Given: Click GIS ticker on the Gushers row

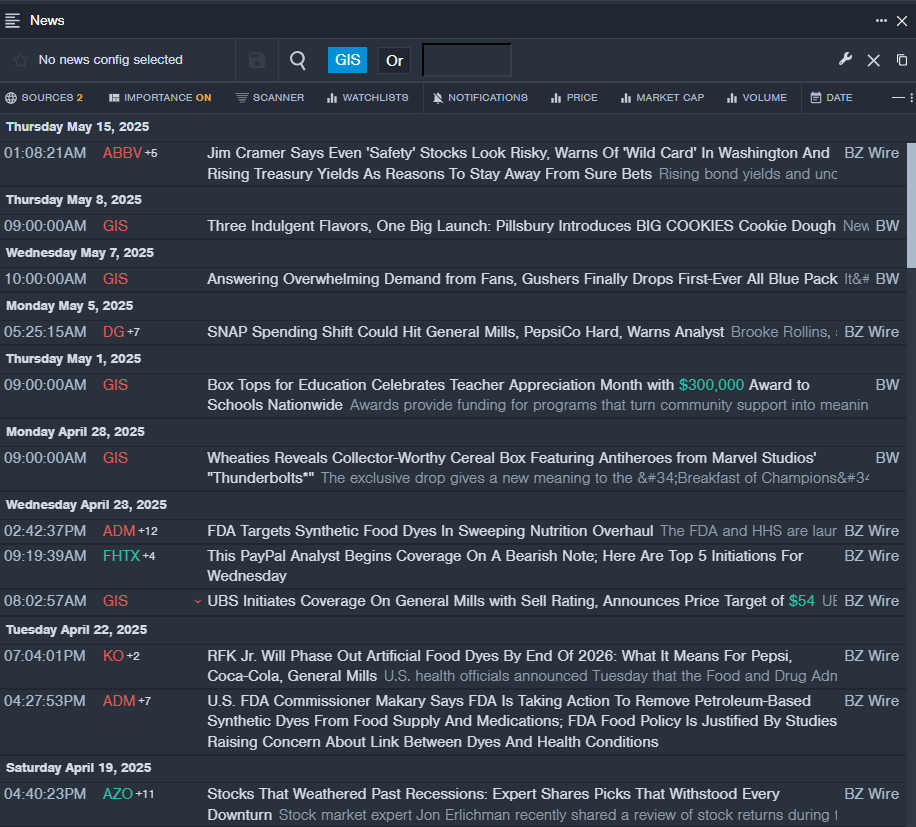Looking at the screenshot, I should coord(115,279).
